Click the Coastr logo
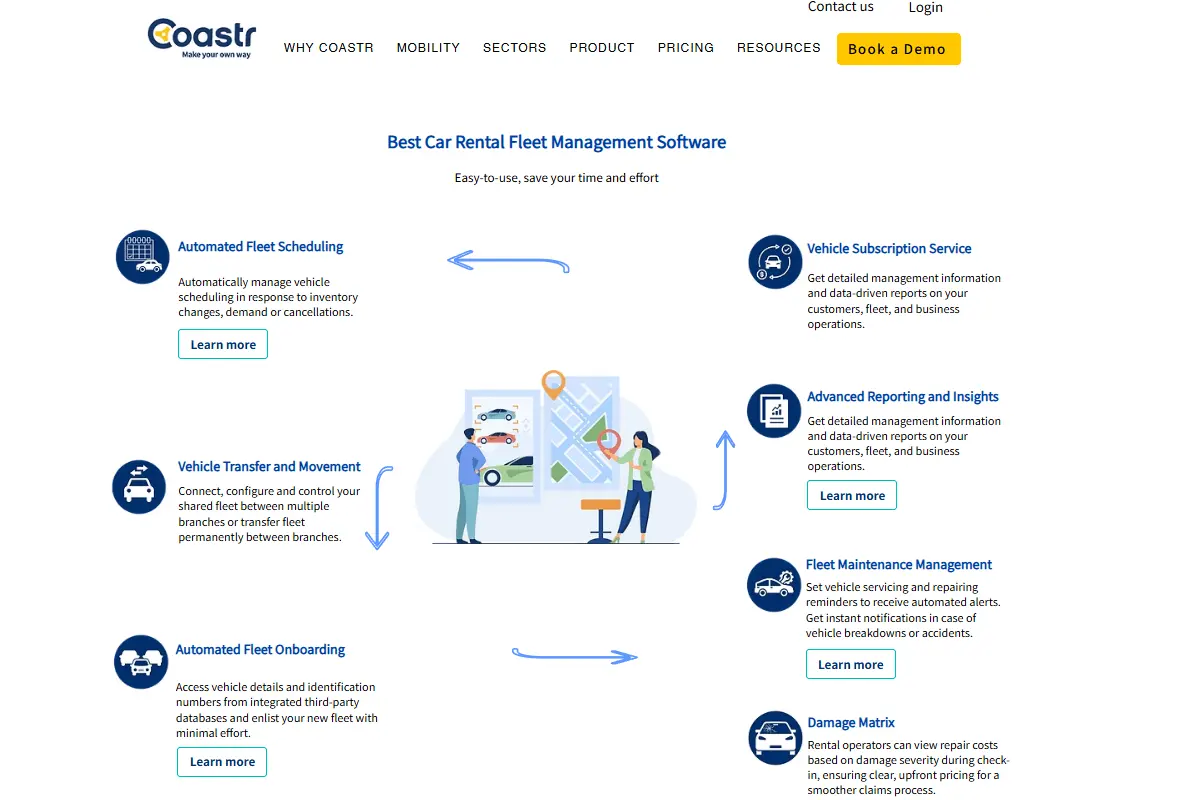This screenshot has width=1200, height=800. point(202,38)
